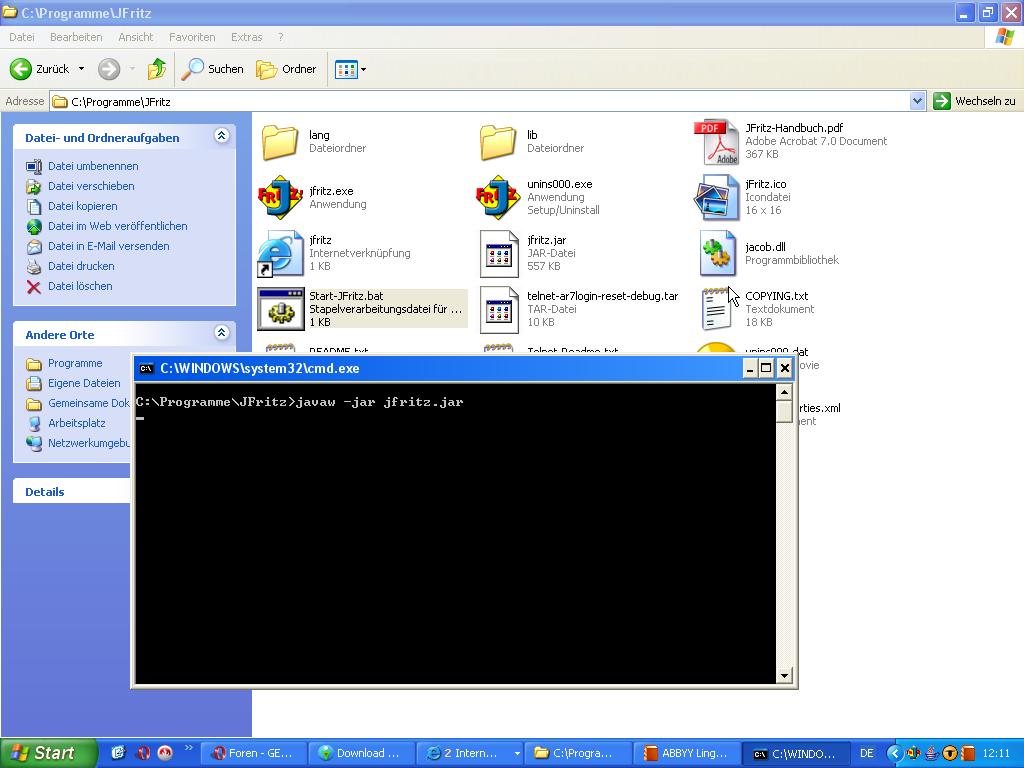This screenshot has height=768, width=1024.
Task: Click the 12:11 taskbar clock
Action: 996,754
